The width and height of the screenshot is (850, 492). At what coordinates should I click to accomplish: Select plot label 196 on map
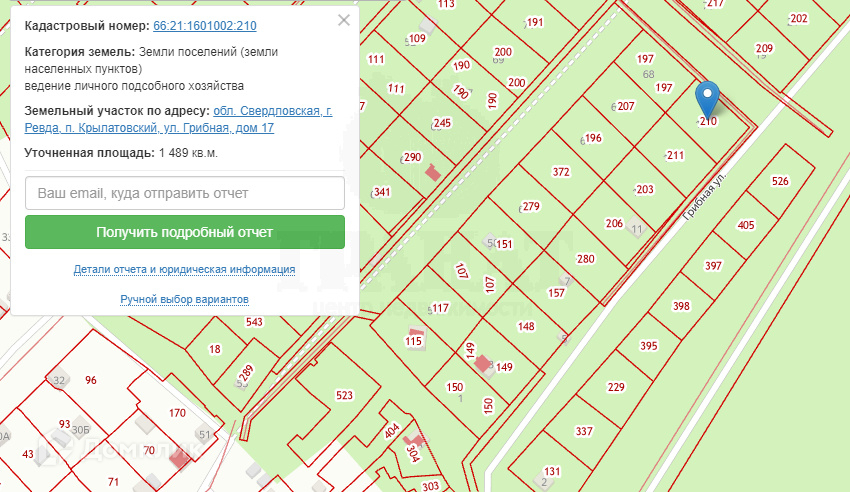point(593,138)
